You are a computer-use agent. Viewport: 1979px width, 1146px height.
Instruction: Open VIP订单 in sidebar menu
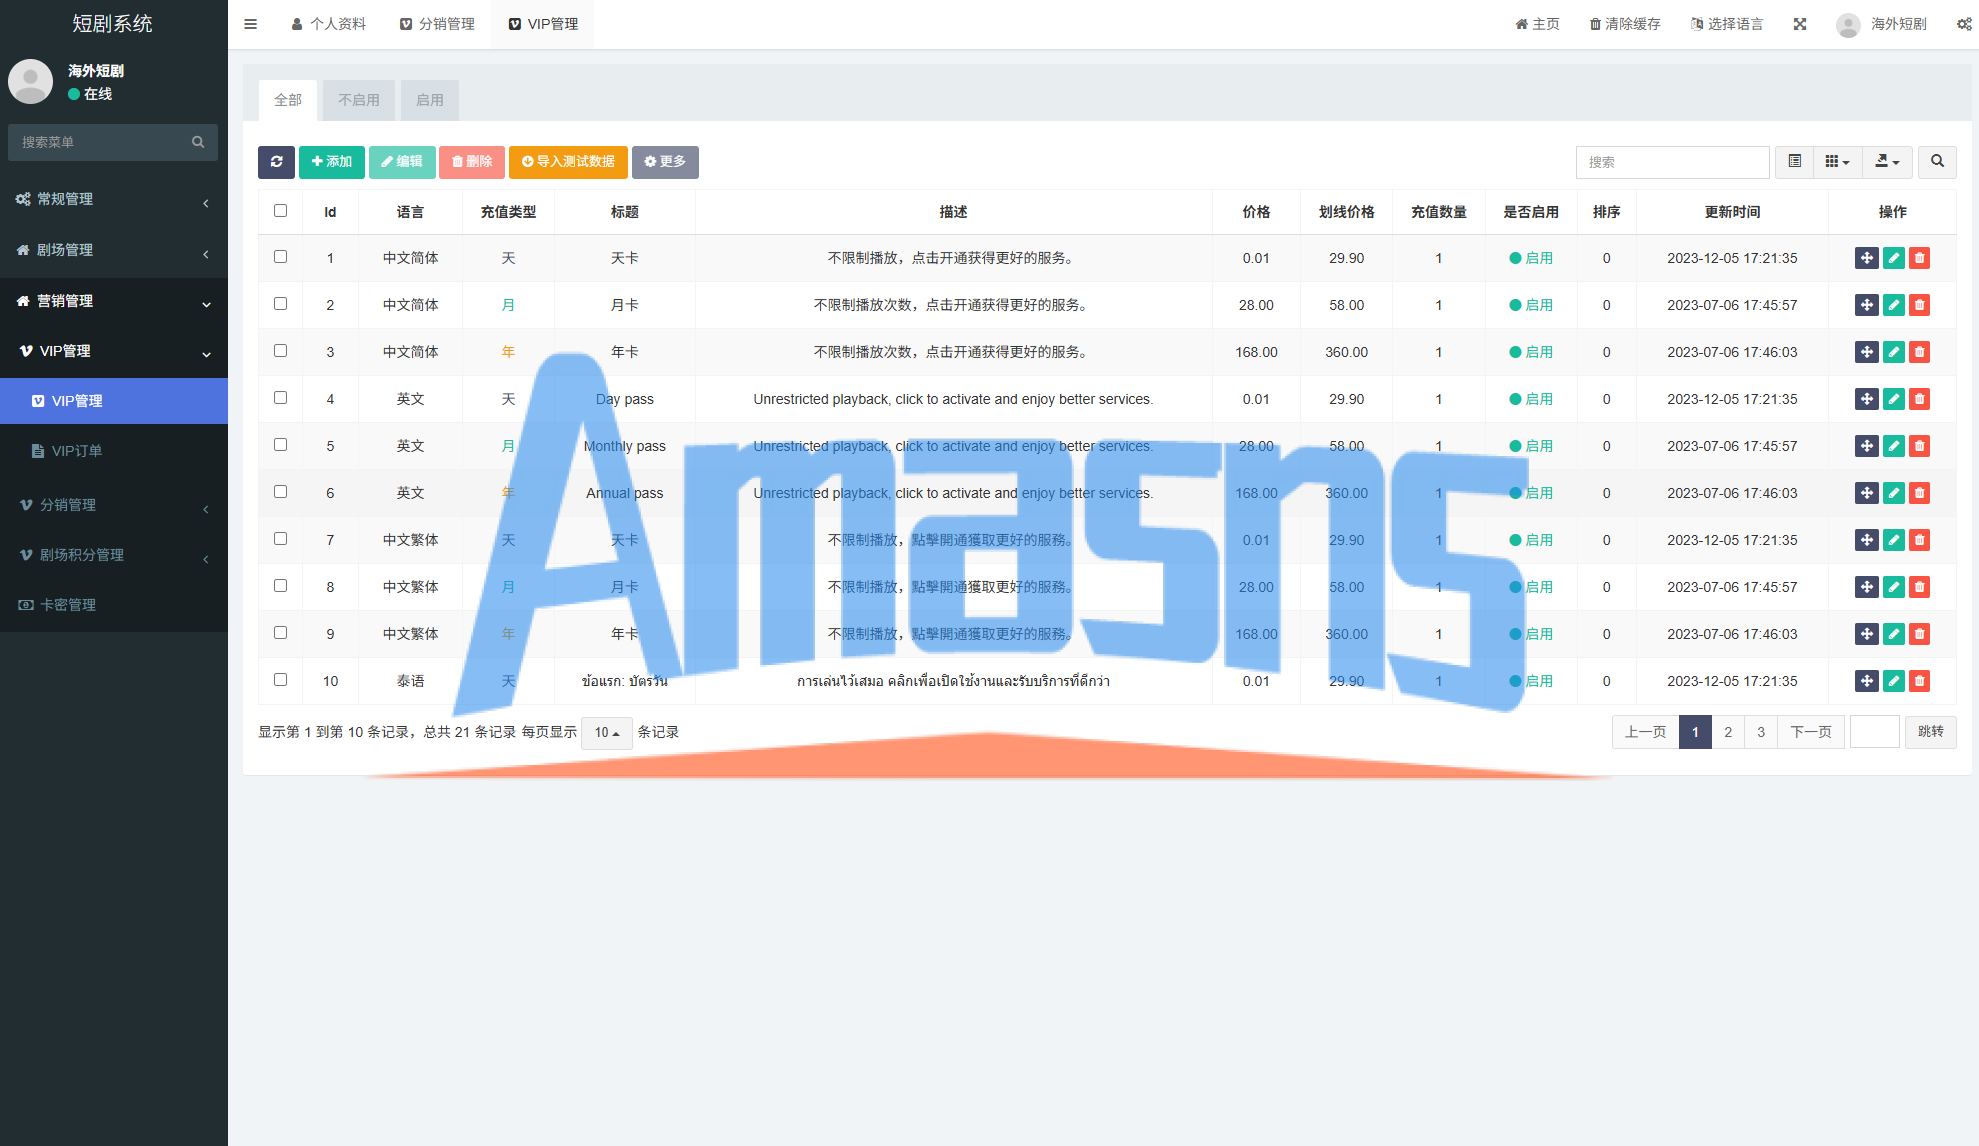(77, 451)
